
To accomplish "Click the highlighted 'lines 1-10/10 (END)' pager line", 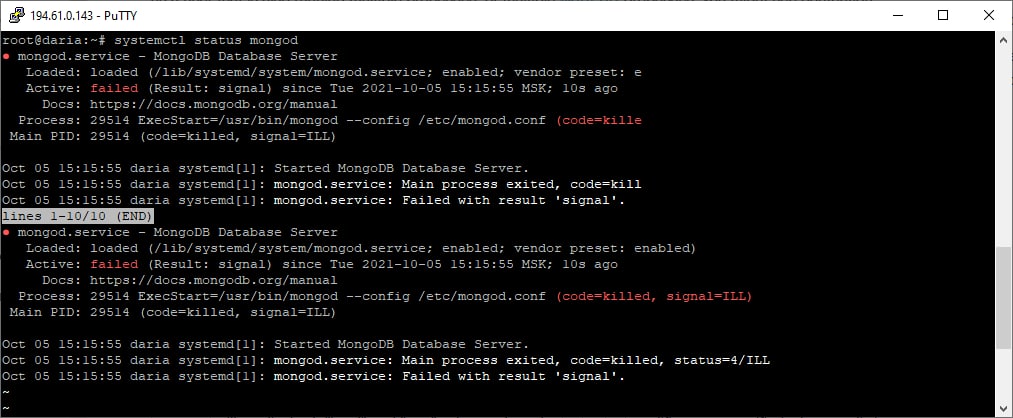I will pos(78,216).
